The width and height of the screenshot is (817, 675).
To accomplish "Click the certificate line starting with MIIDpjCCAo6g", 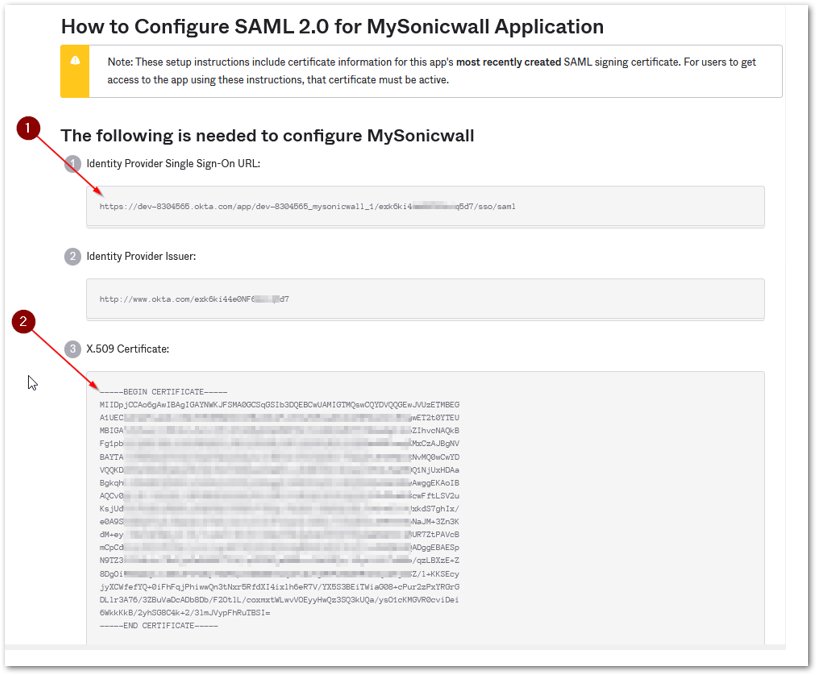I will click(279, 404).
